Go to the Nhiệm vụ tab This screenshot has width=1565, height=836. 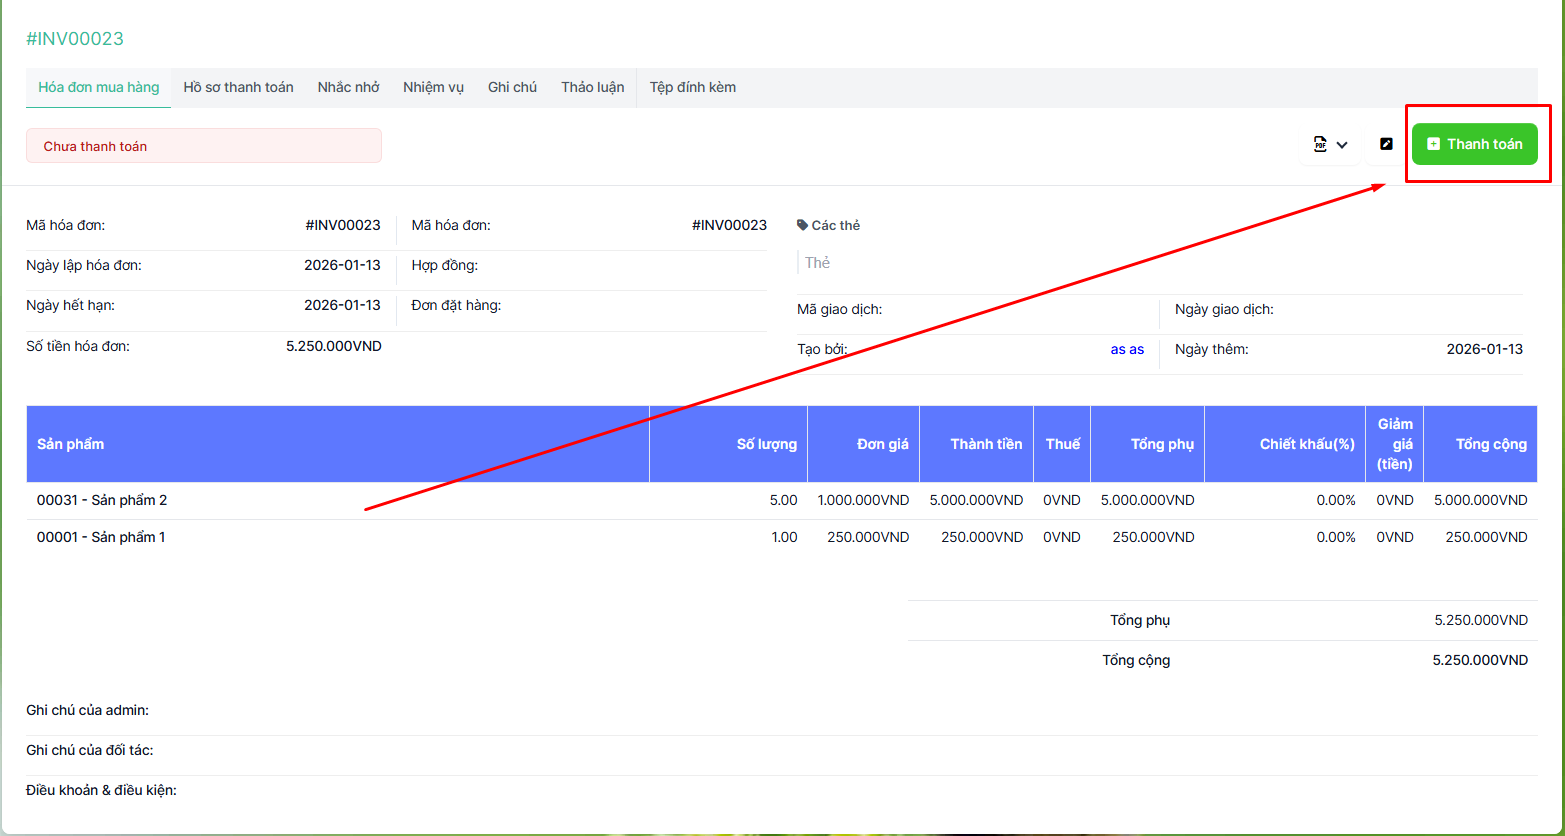pyautogui.click(x=433, y=88)
